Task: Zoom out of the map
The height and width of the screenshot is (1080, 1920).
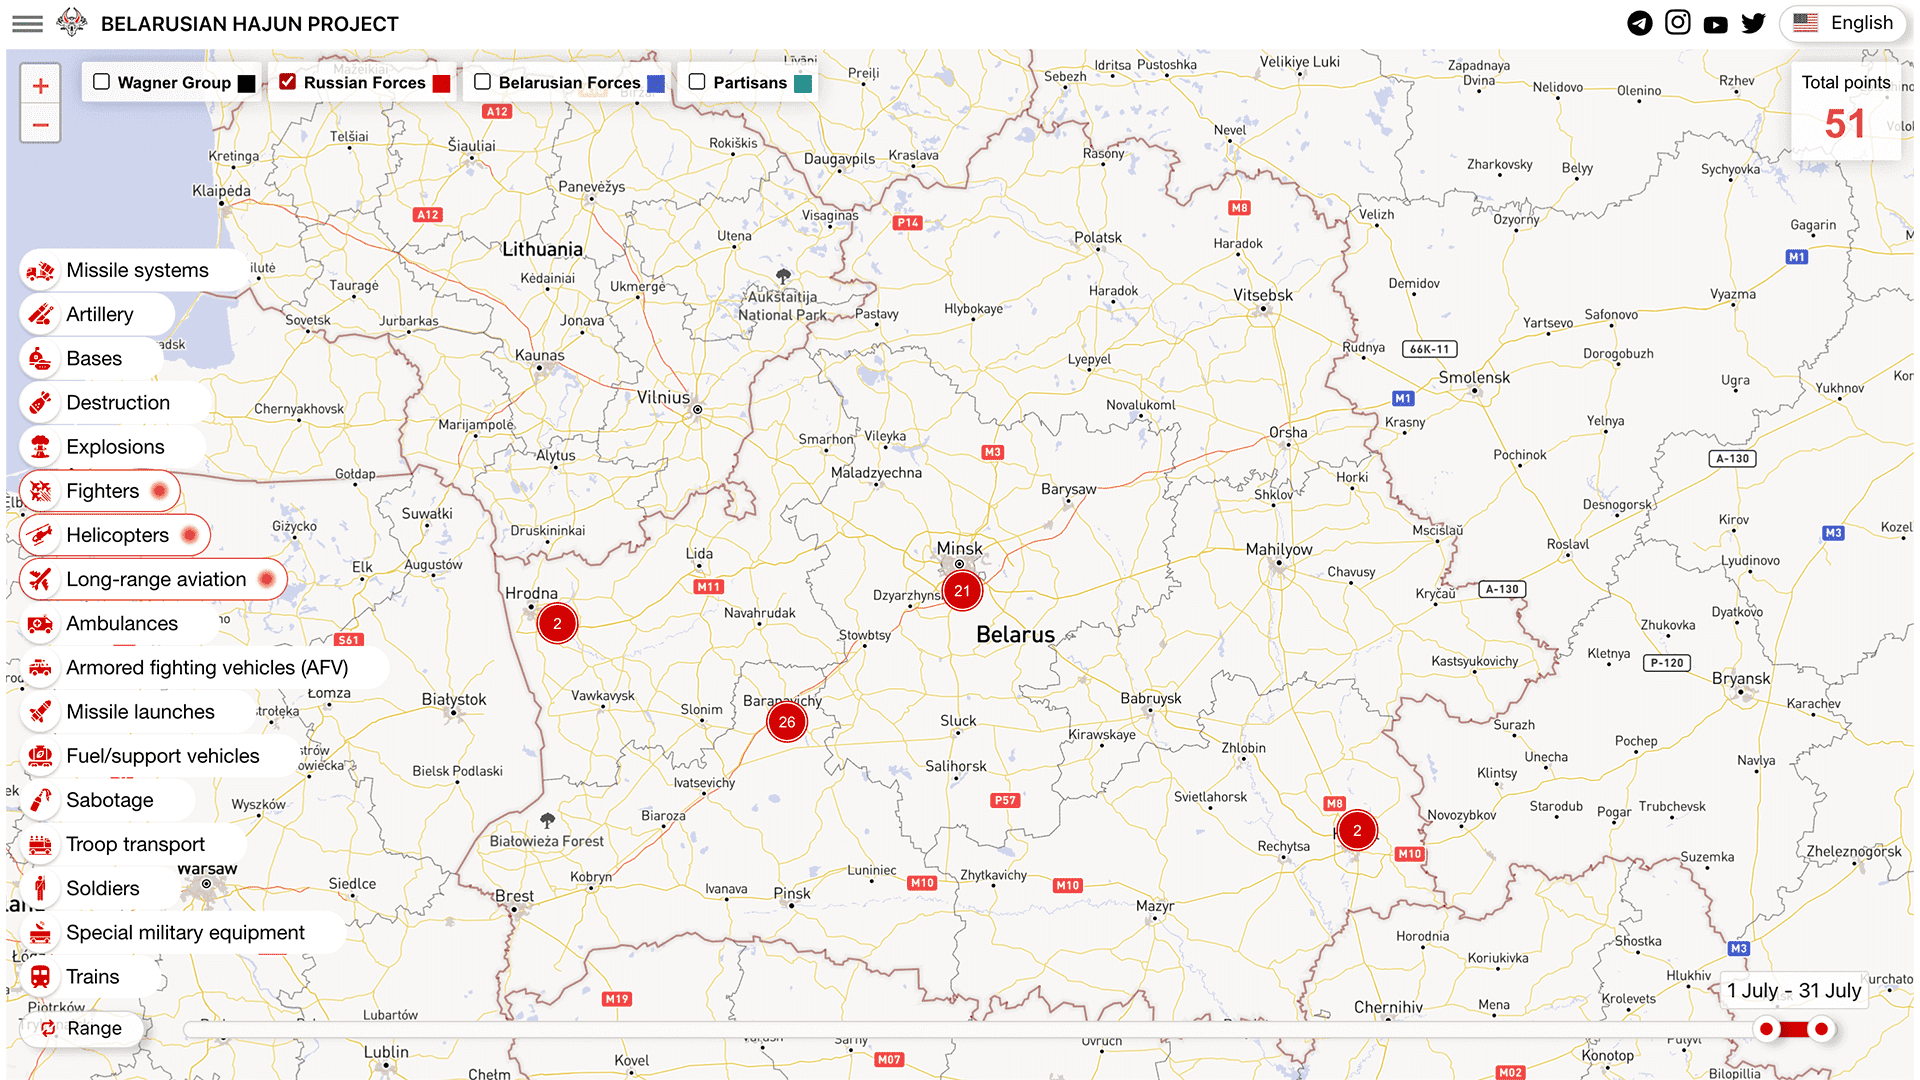Action: [x=41, y=125]
